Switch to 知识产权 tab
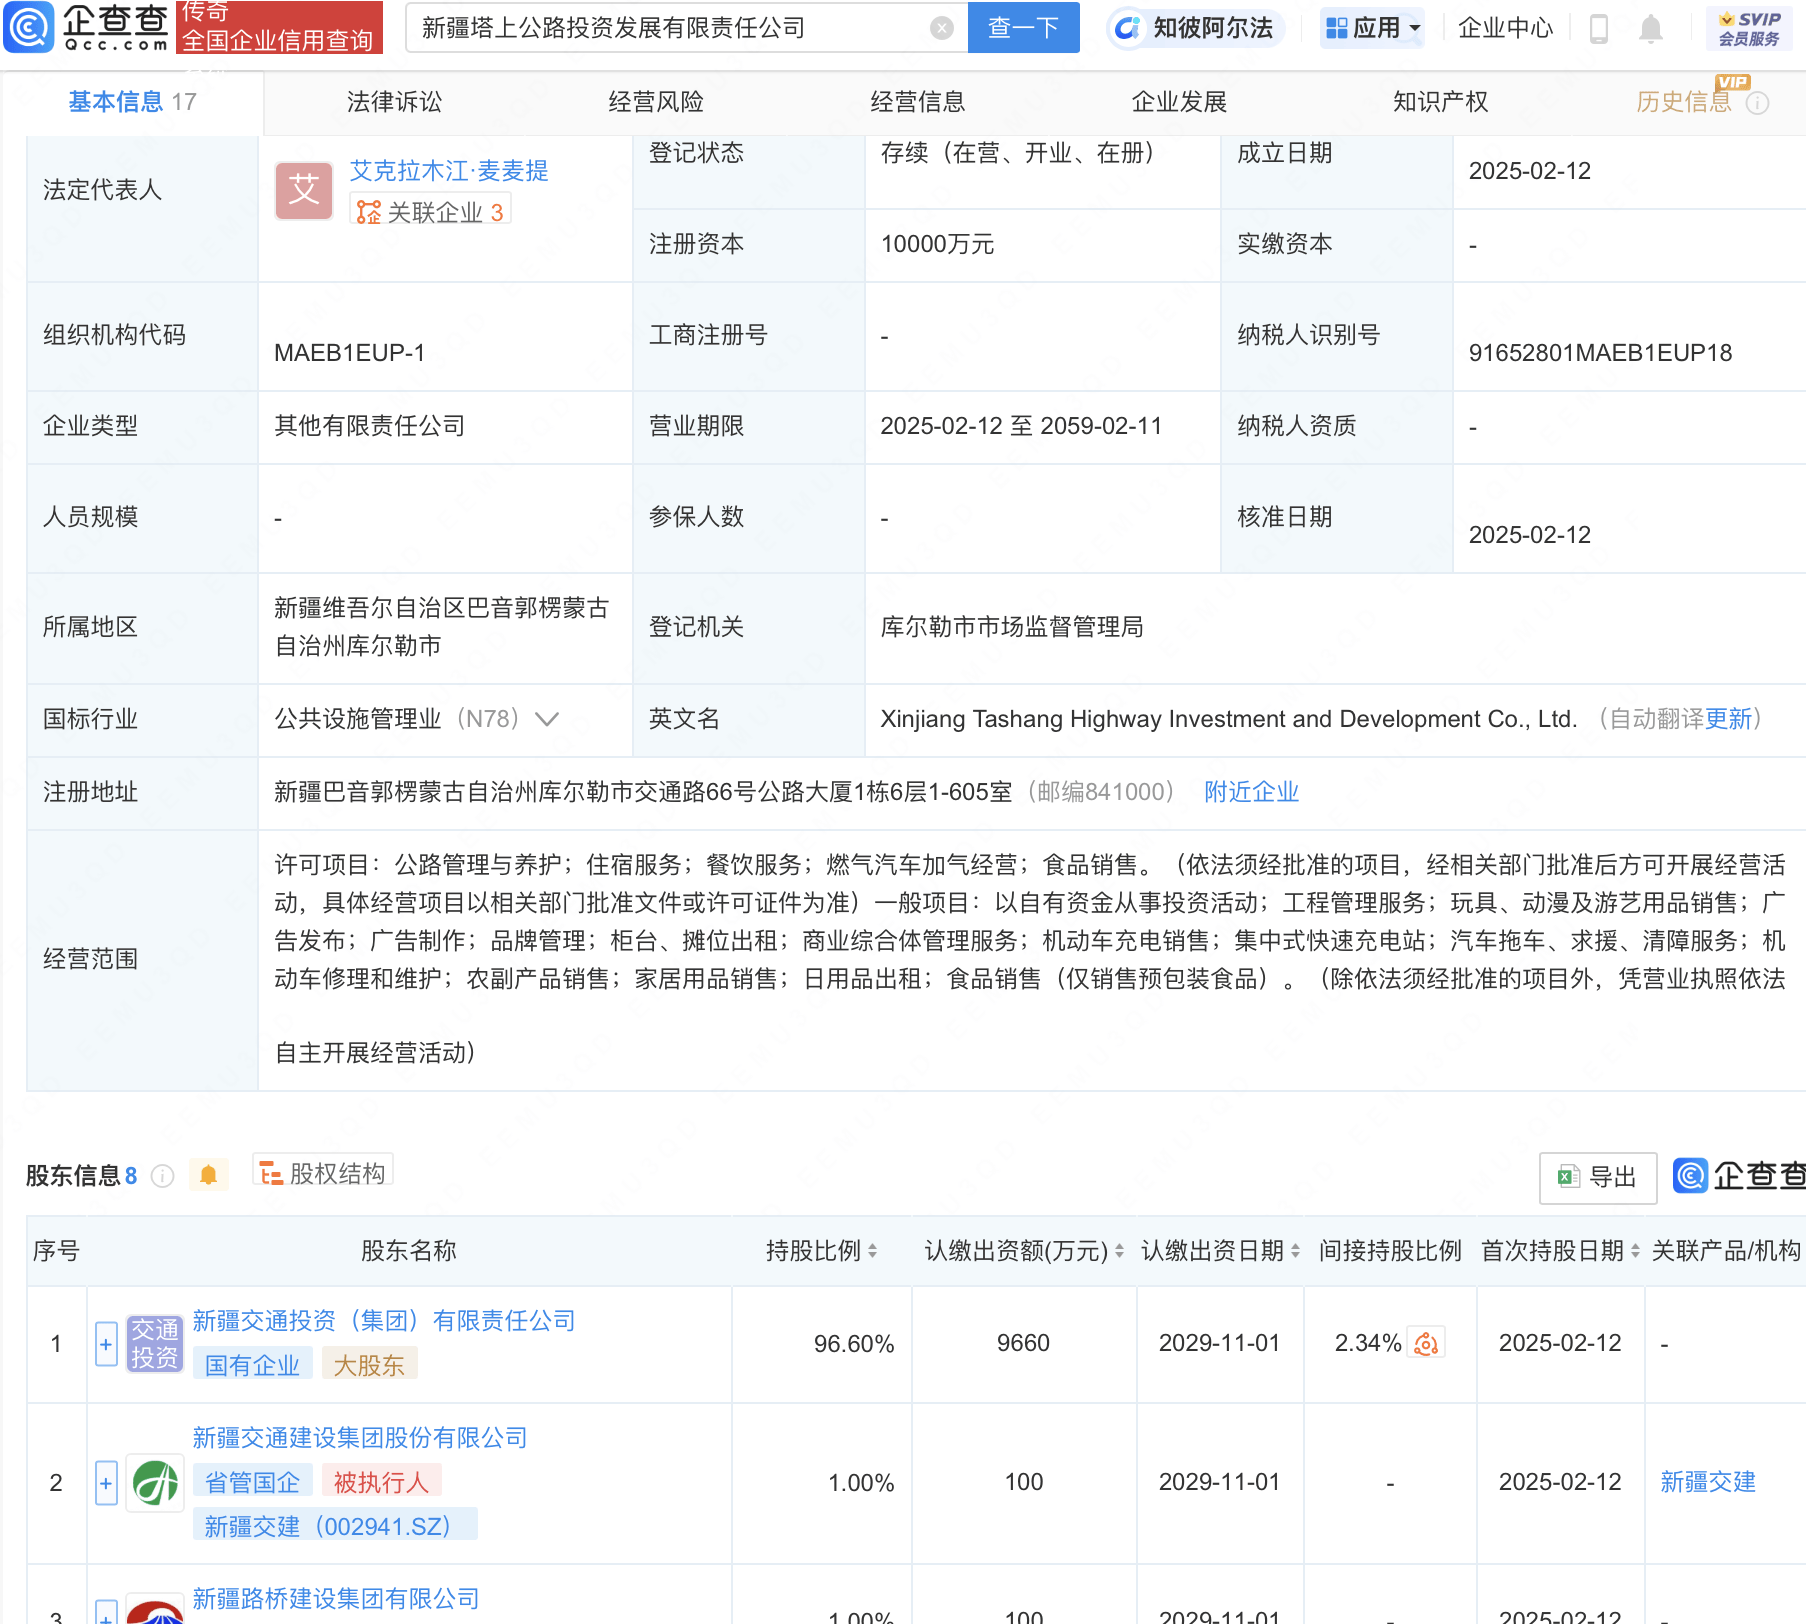The height and width of the screenshot is (1624, 1806). coord(1441,102)
